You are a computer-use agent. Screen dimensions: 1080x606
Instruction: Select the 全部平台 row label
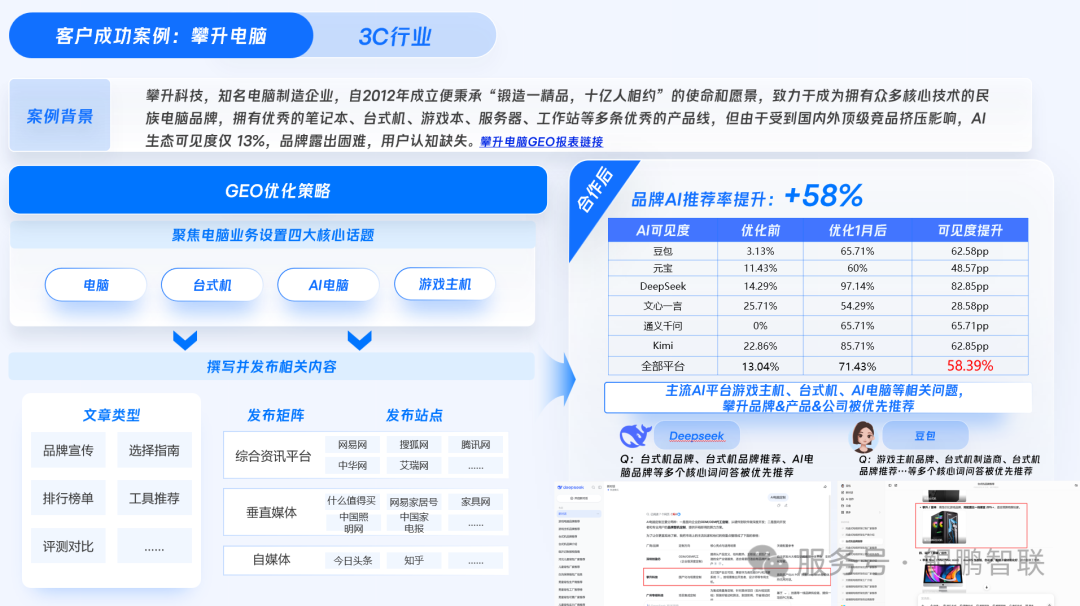pos(663,366)
